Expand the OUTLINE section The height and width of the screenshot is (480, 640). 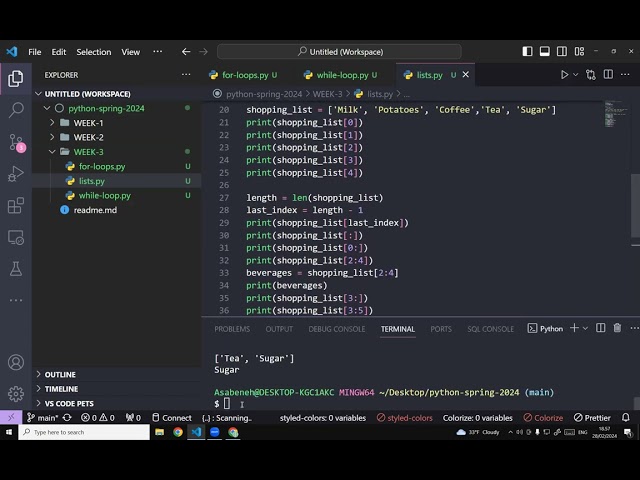(117, 374)
